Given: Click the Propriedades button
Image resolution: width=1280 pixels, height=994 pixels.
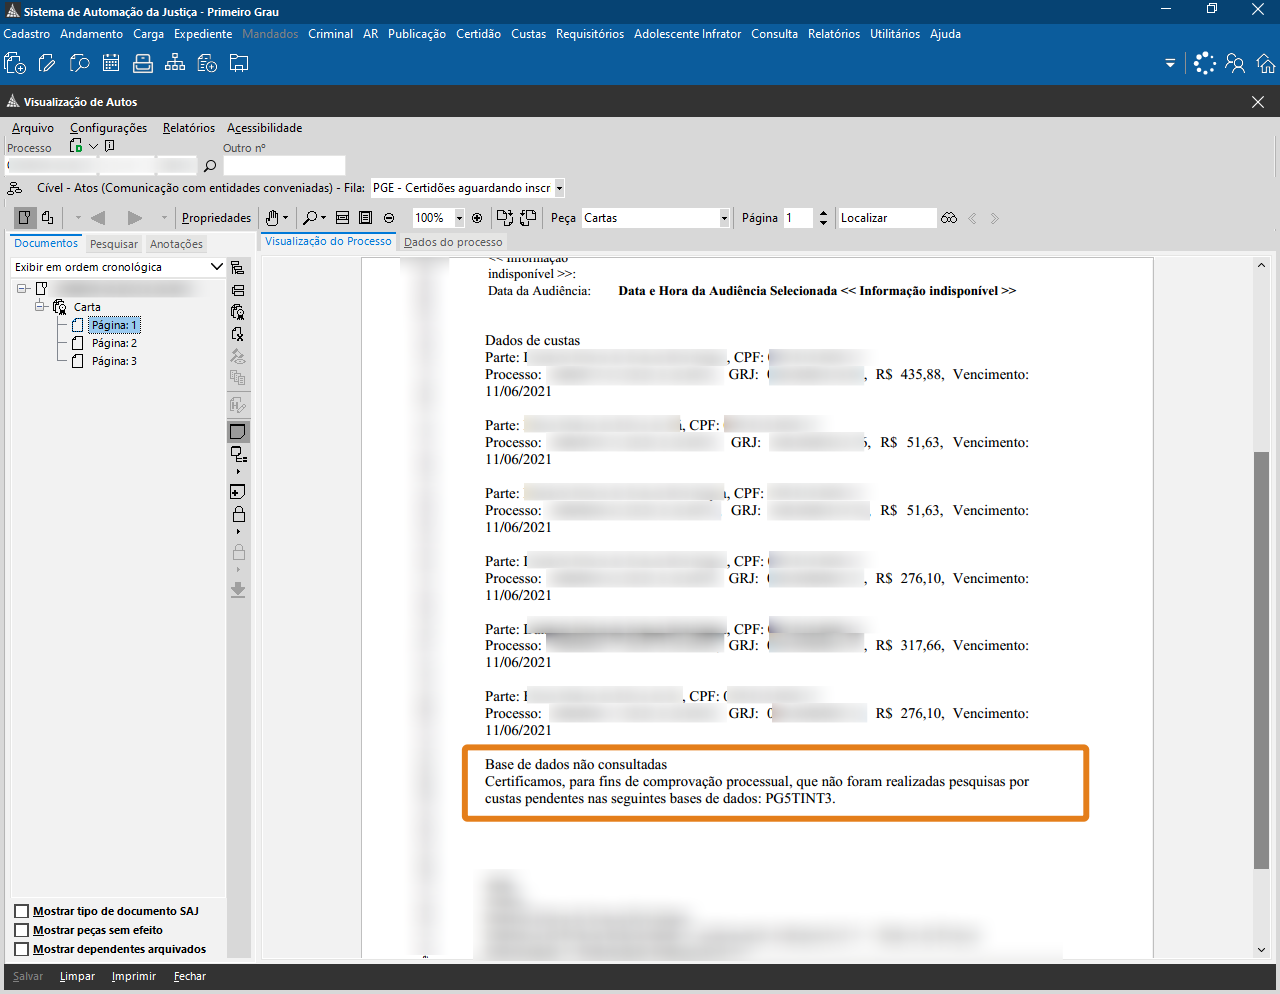Looking at the screenshot, I should (216, 218).
